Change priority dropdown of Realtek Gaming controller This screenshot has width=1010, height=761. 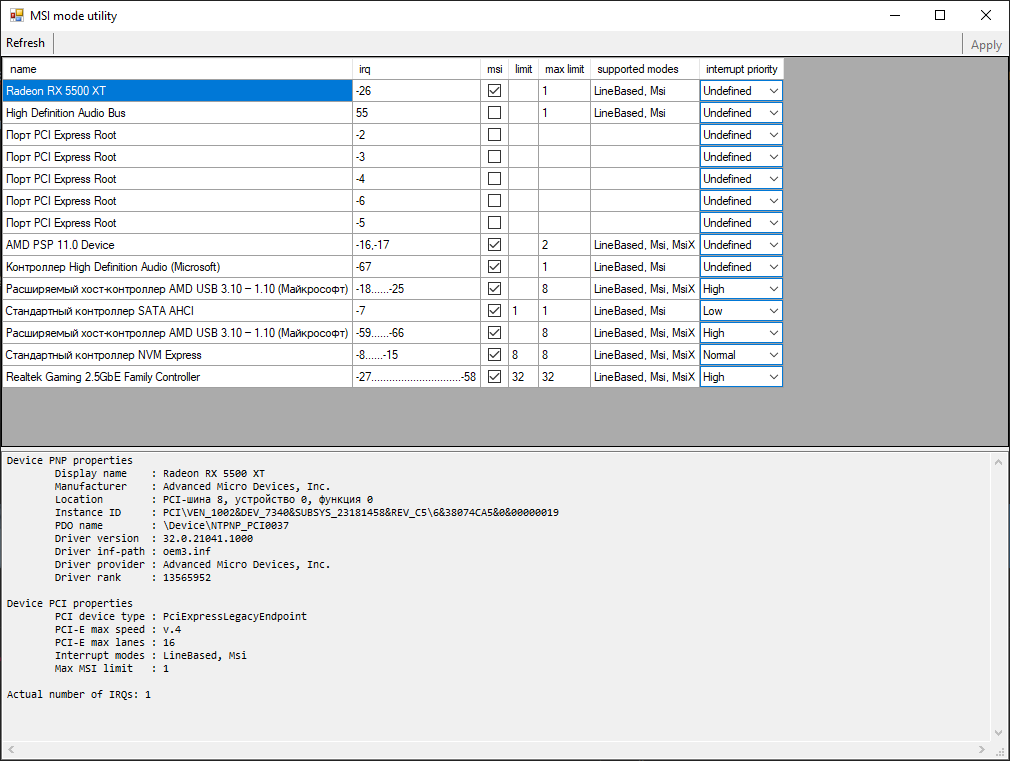point(773,377)
